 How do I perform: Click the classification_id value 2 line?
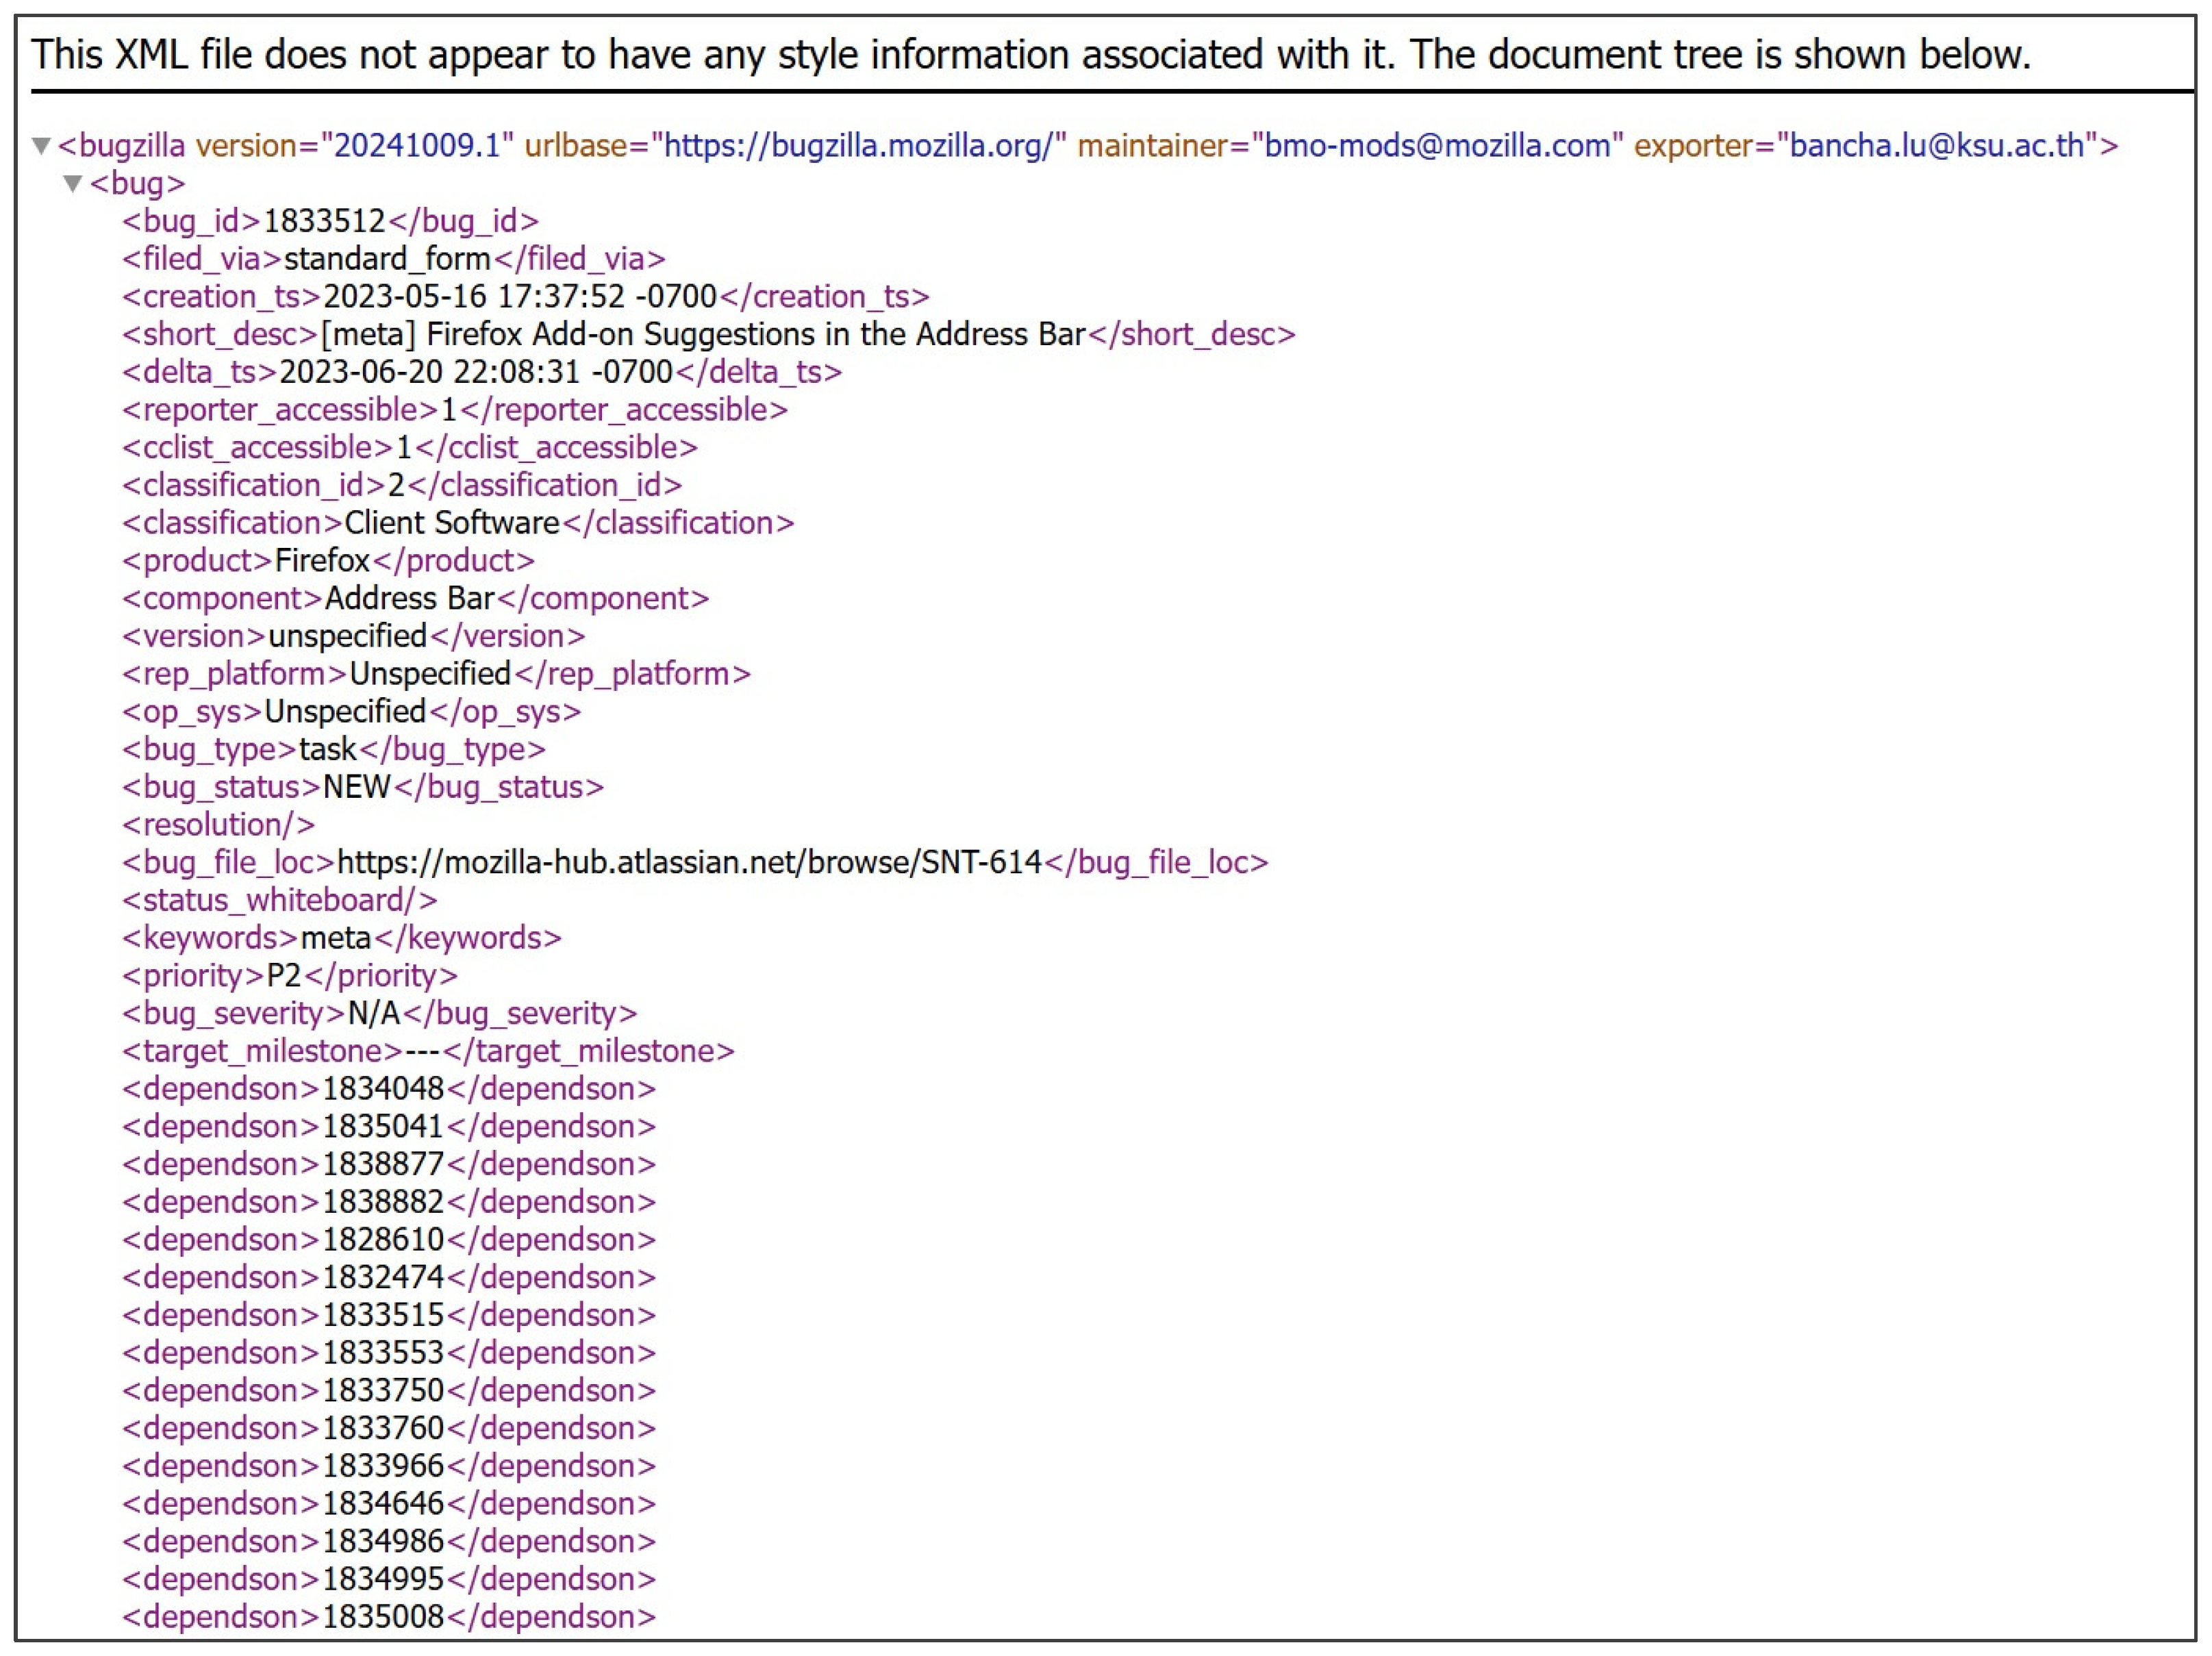pos(402,485)
